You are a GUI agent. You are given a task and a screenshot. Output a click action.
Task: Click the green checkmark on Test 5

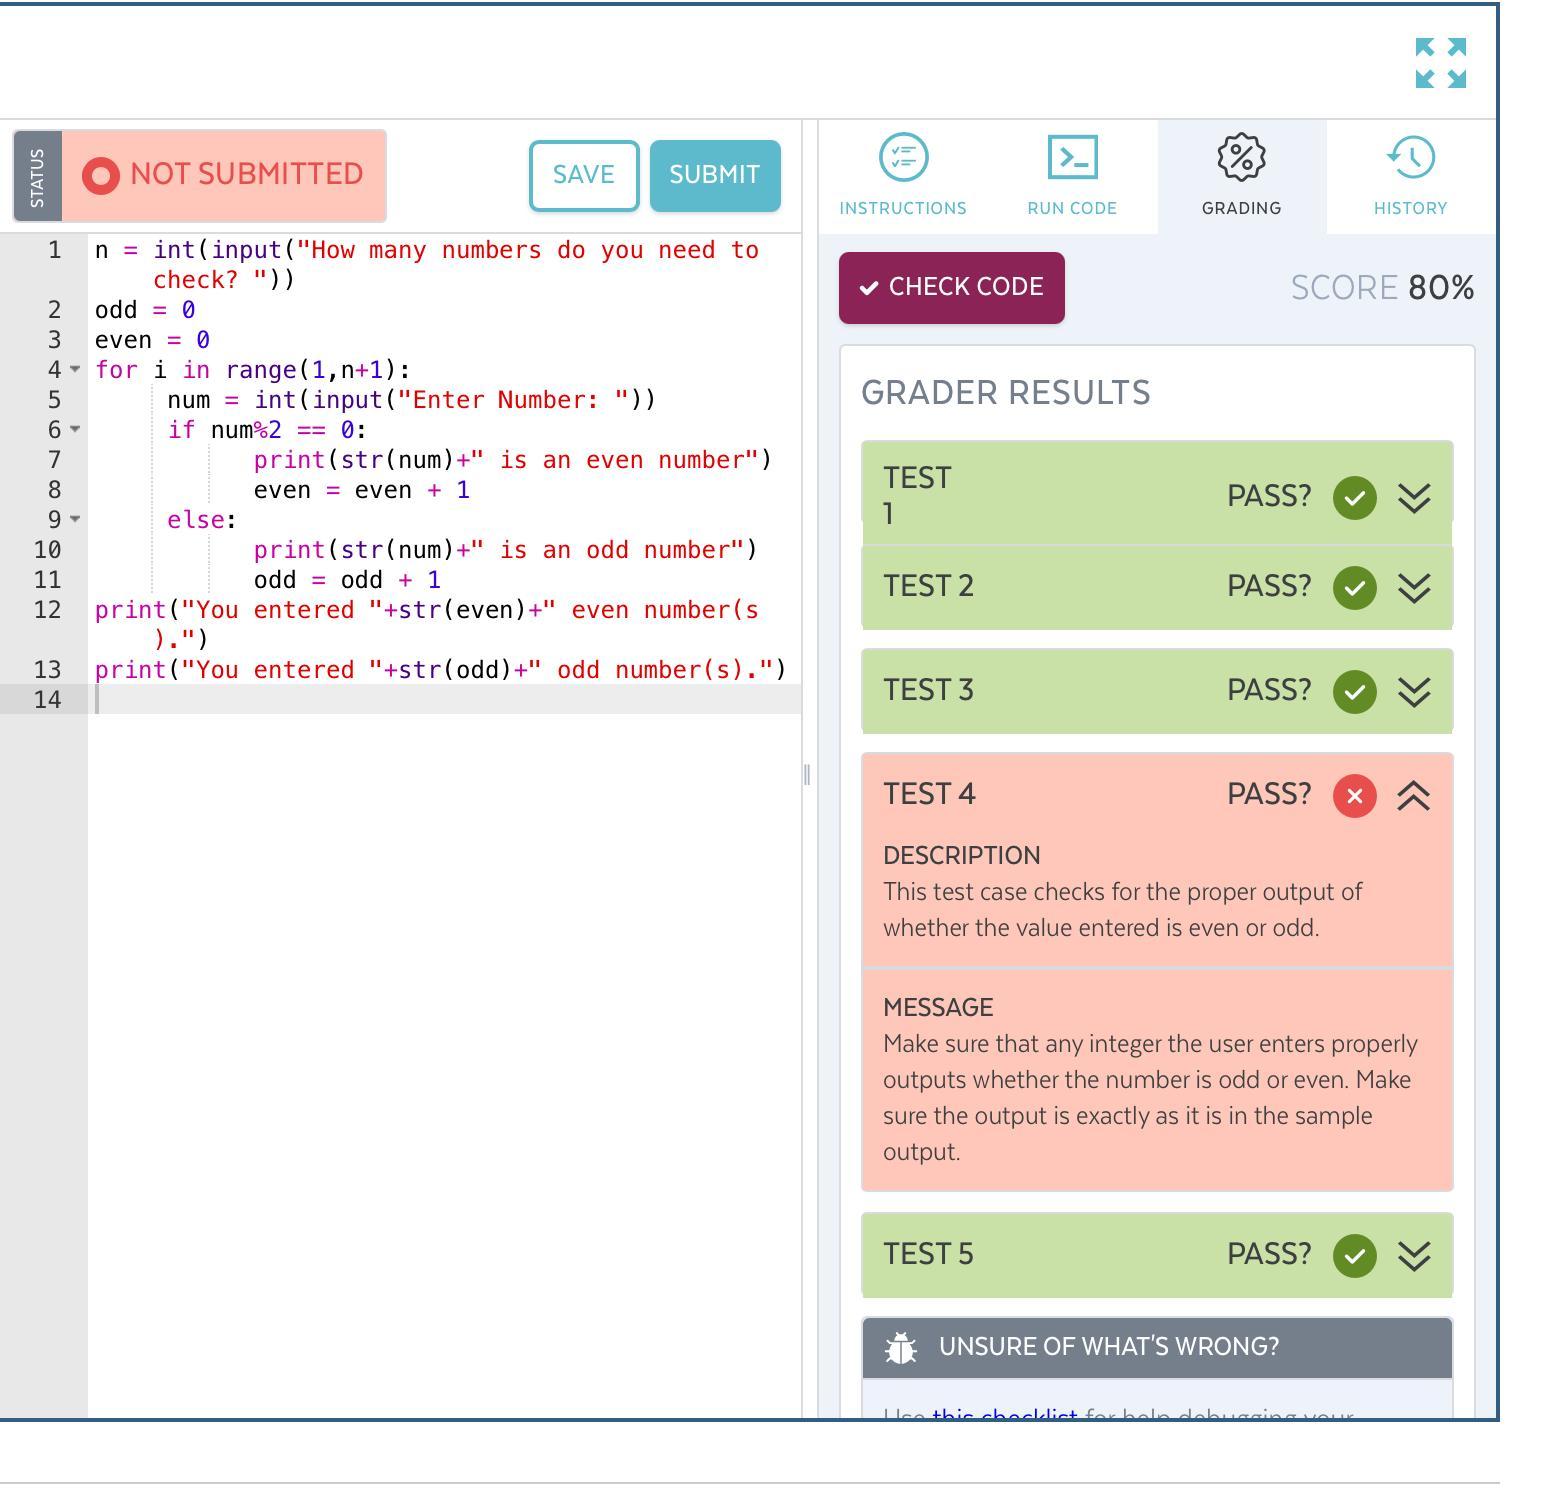click(x=1354, y=1255)
